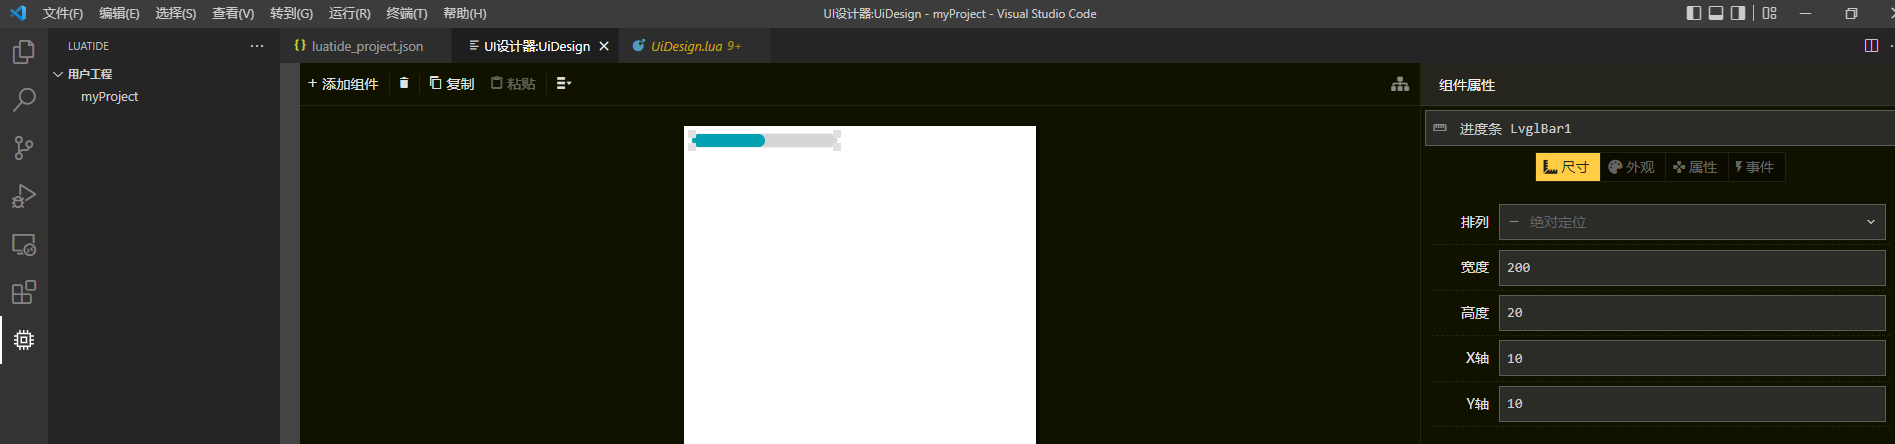This screenshot has height=444, width=1895.
Task: Click the 进度条 LvglBar1 component header
Action: 1660,128
